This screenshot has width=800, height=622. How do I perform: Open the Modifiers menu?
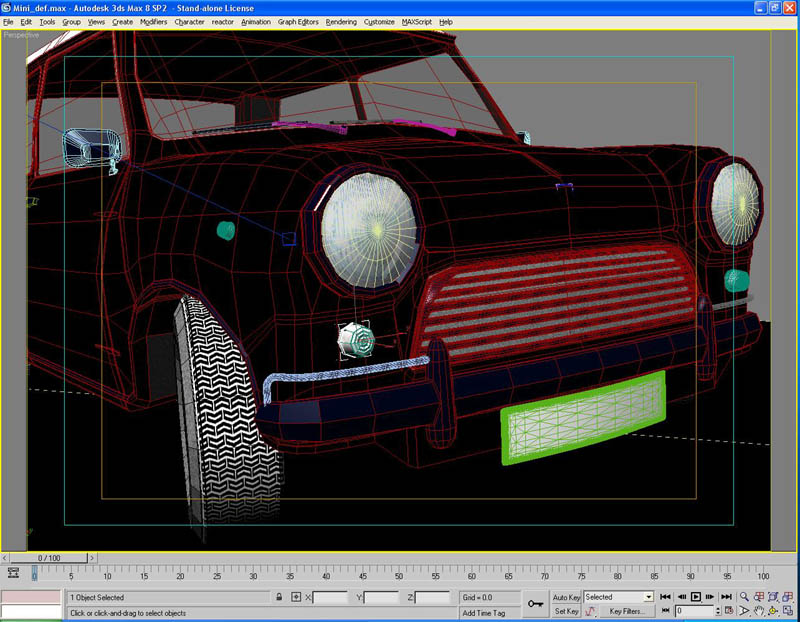point(153,21)
